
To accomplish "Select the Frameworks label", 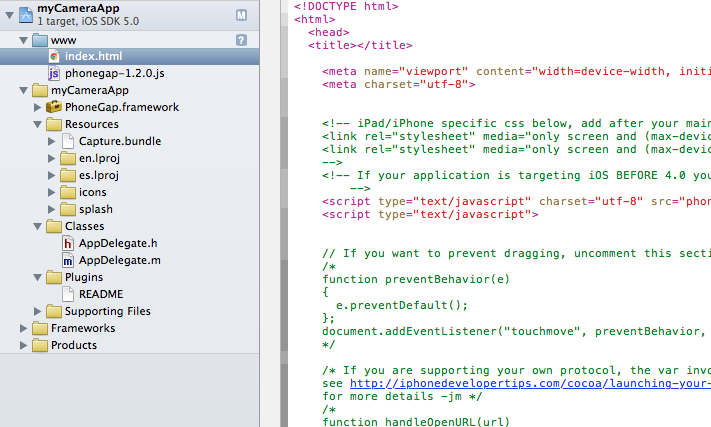I will (x=83, y=328).
